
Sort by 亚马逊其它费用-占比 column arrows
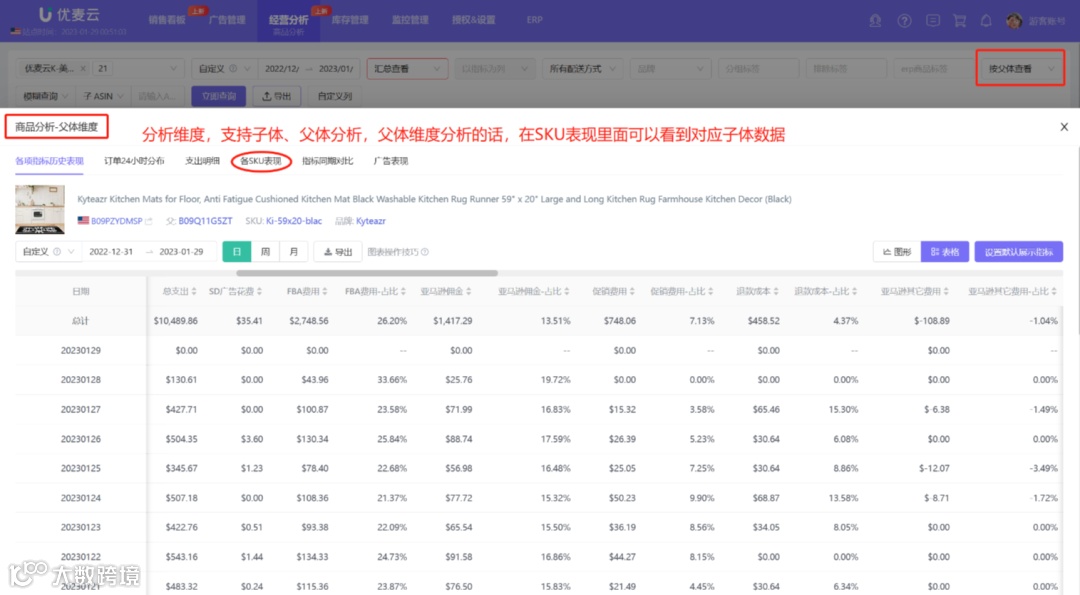pos(1055,291)
